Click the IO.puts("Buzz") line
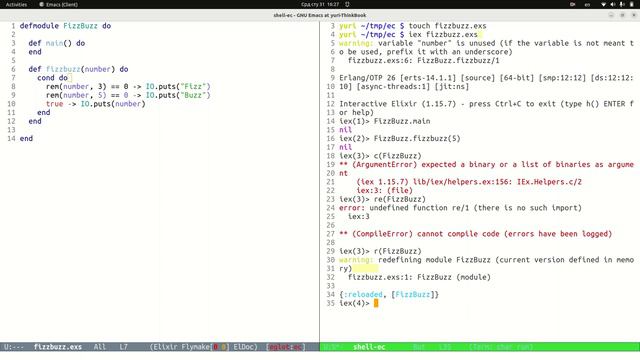The width and height of the screenshot is (640, 360). click(128, 95)
